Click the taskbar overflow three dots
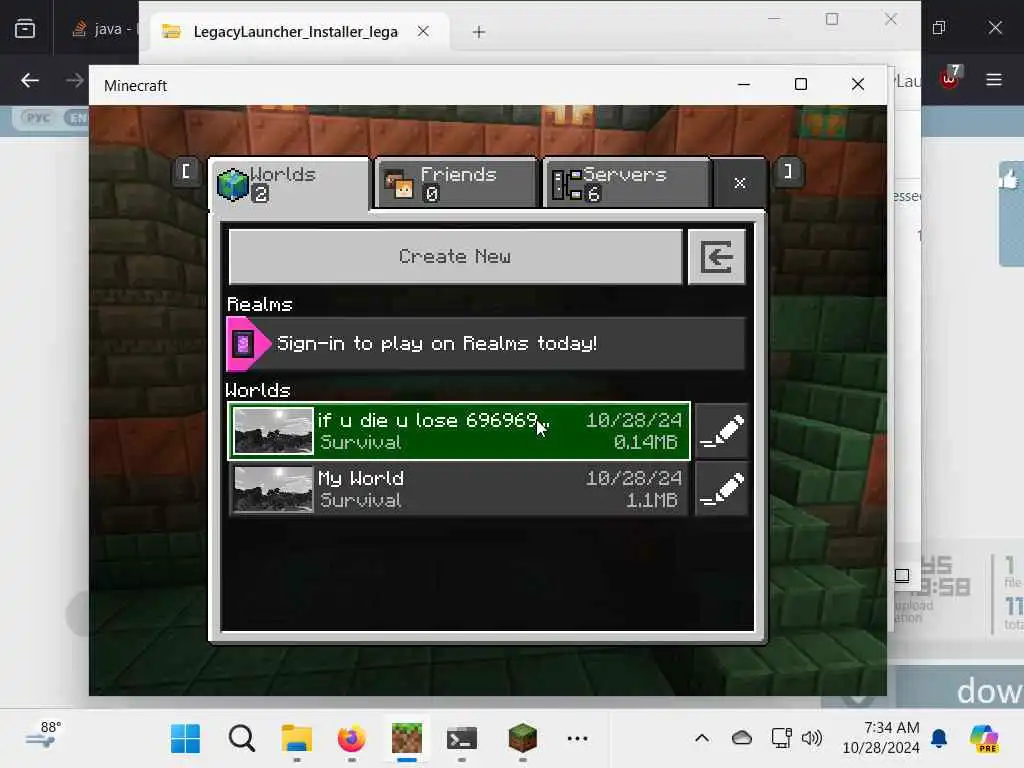 (x=577, y=739)
